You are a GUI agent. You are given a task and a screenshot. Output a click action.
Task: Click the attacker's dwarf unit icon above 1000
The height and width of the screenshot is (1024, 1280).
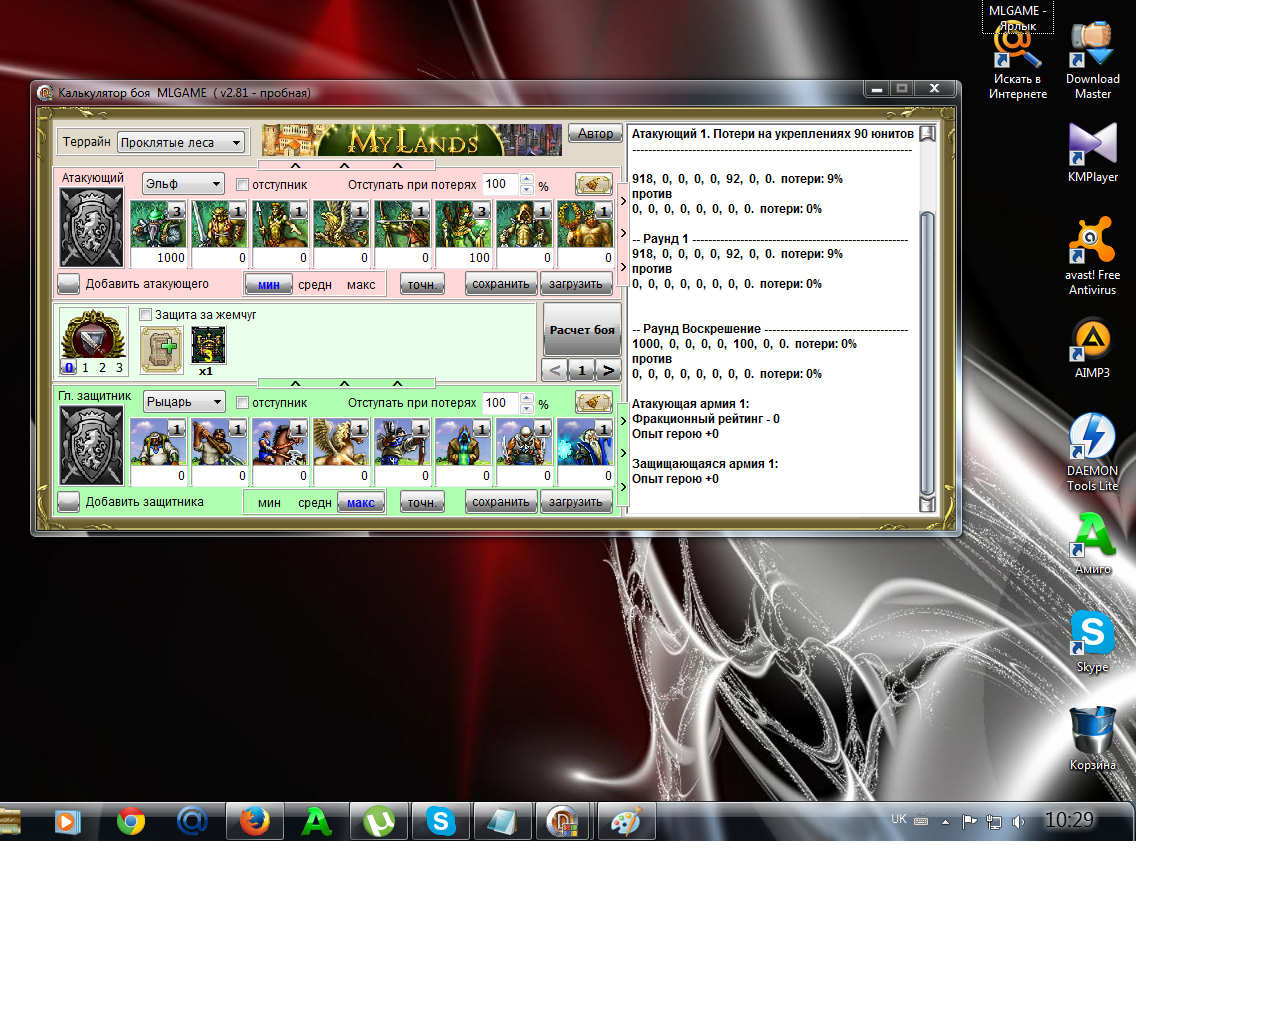pyautogui.click(x=158, y=224)
